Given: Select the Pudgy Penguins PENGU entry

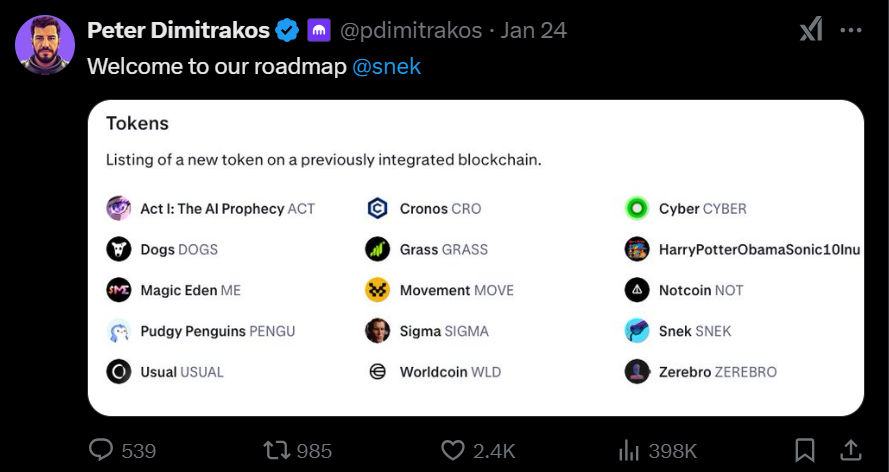Looking at the screenshot, I should 201,331.
